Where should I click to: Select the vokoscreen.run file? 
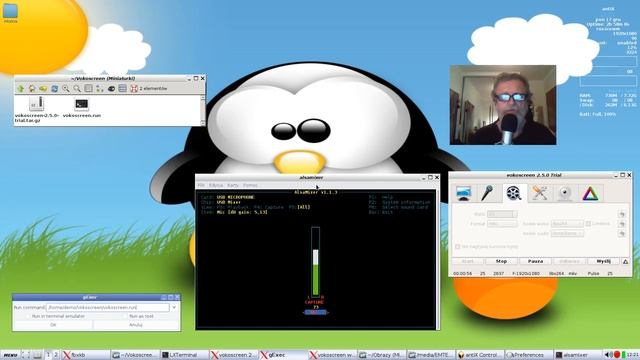[82, 108]
